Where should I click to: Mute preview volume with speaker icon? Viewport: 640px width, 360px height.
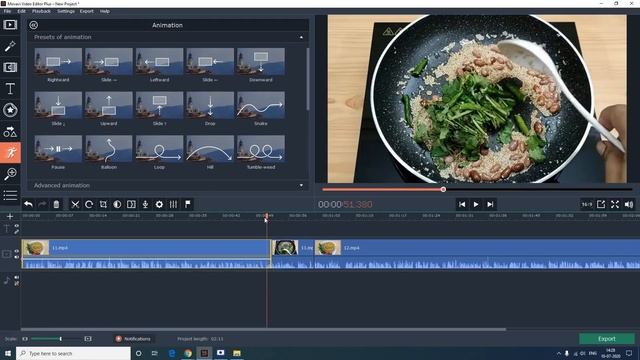click(629, 204)
